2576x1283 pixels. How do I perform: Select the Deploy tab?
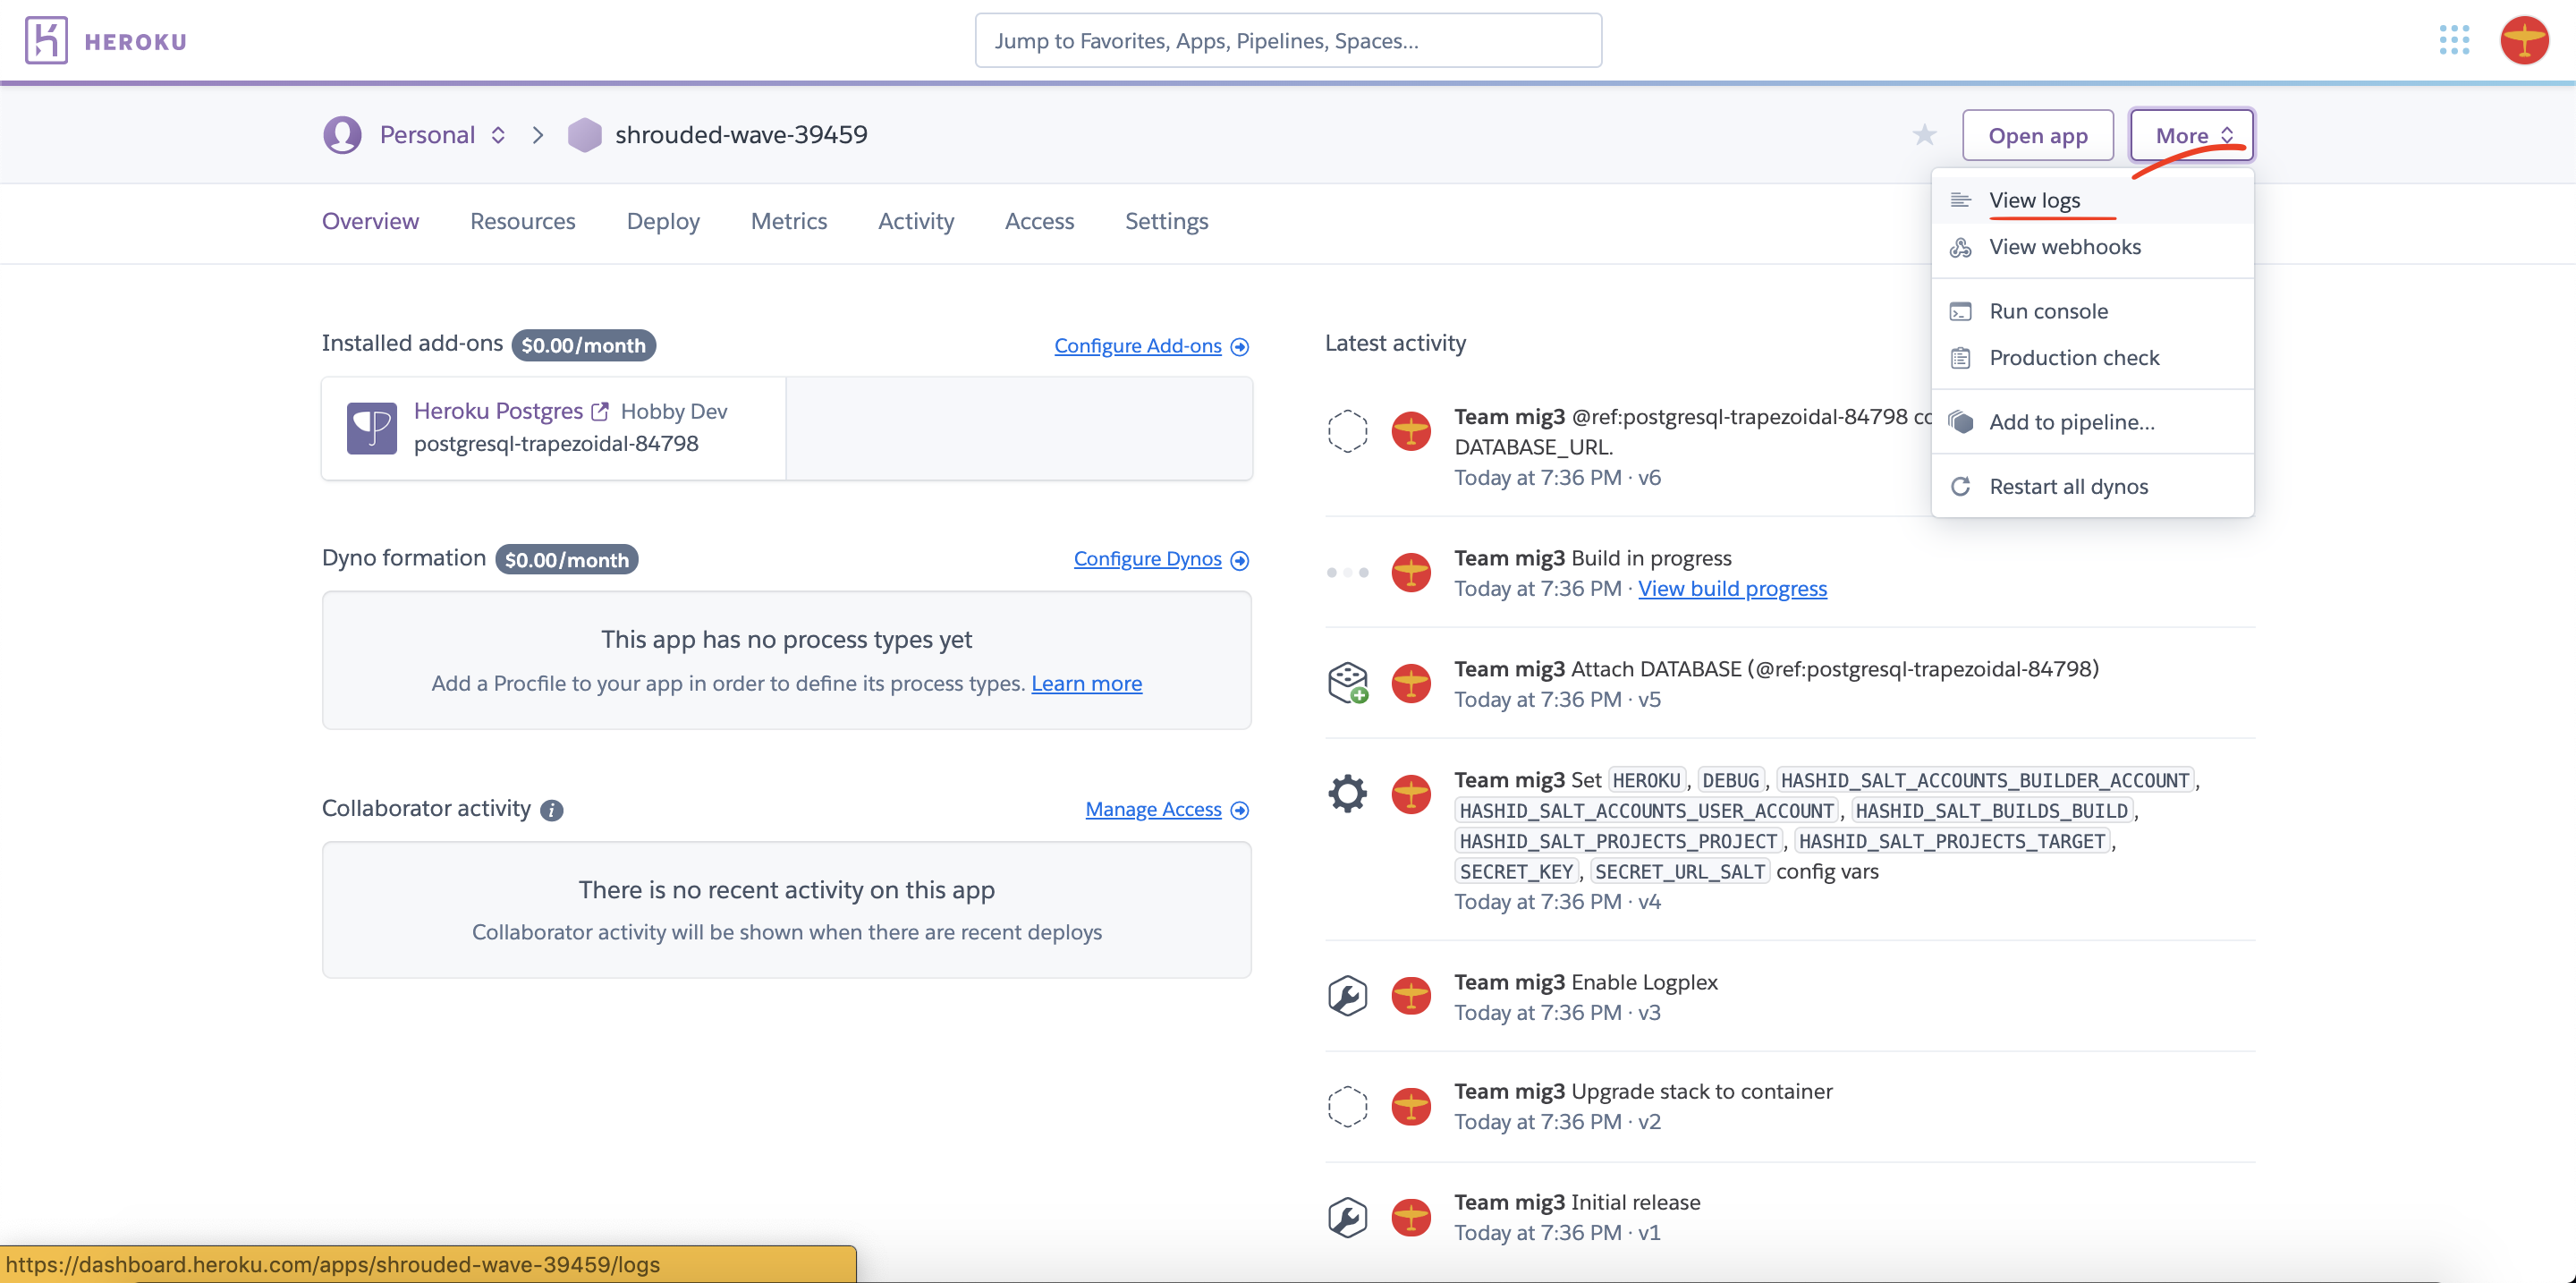(x=664, y=220)
